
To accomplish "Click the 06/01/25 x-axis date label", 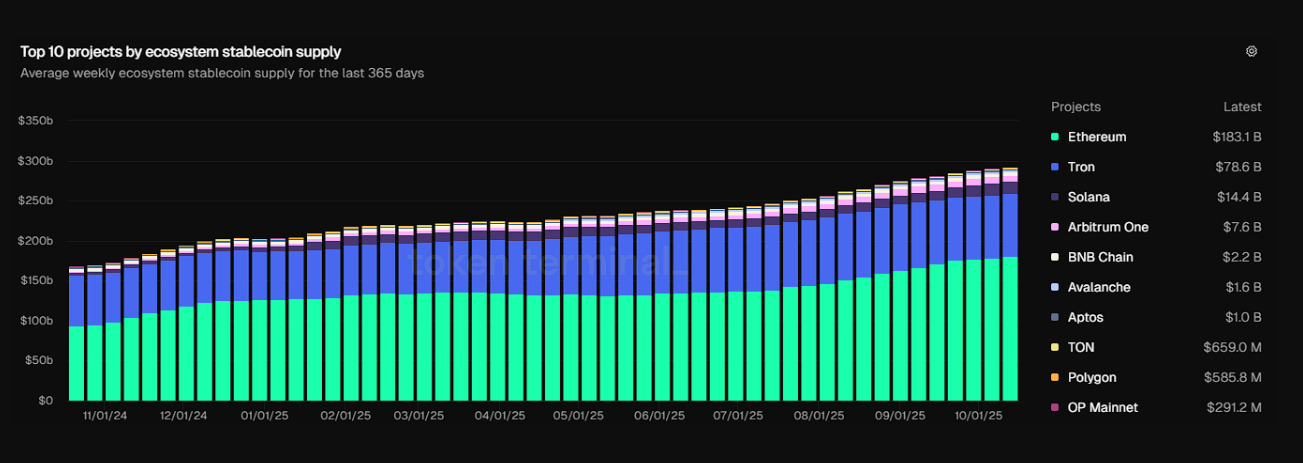I will (657, 414).
